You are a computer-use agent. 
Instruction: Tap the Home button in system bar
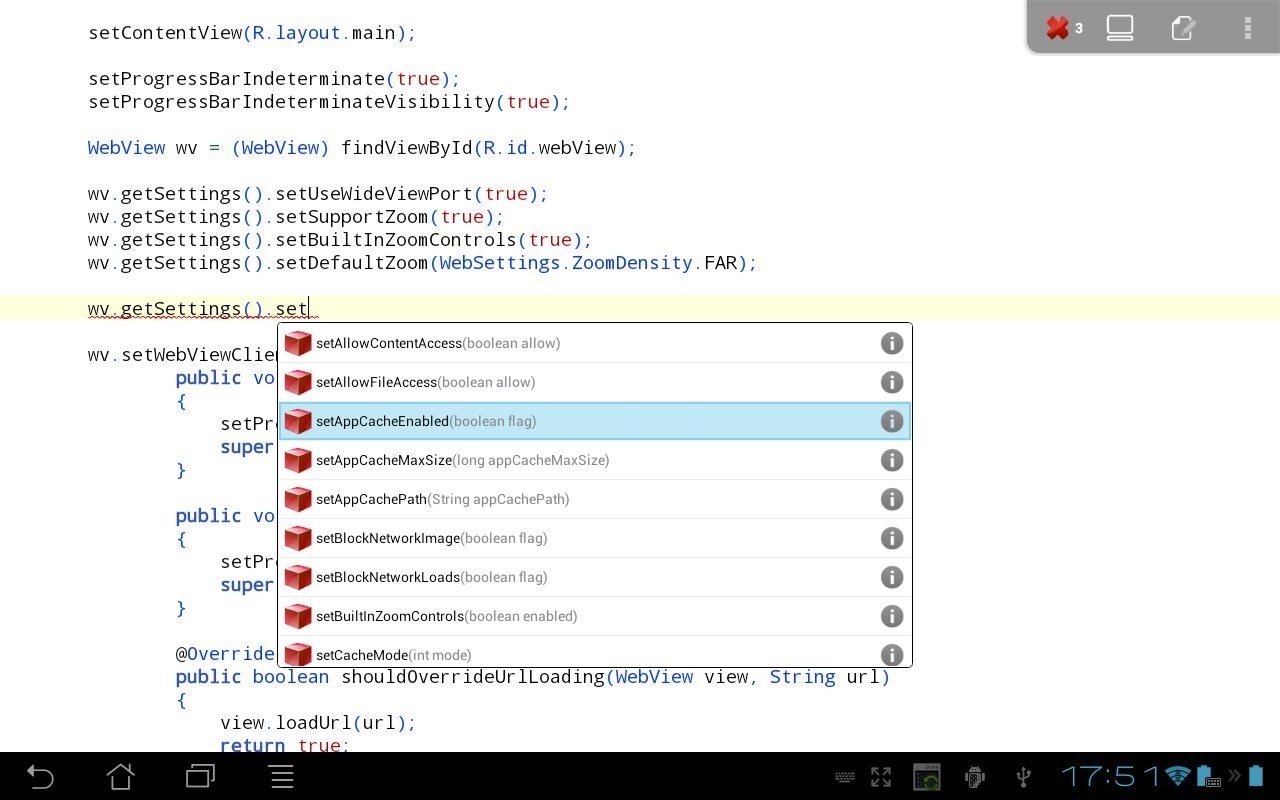[121, 776]
